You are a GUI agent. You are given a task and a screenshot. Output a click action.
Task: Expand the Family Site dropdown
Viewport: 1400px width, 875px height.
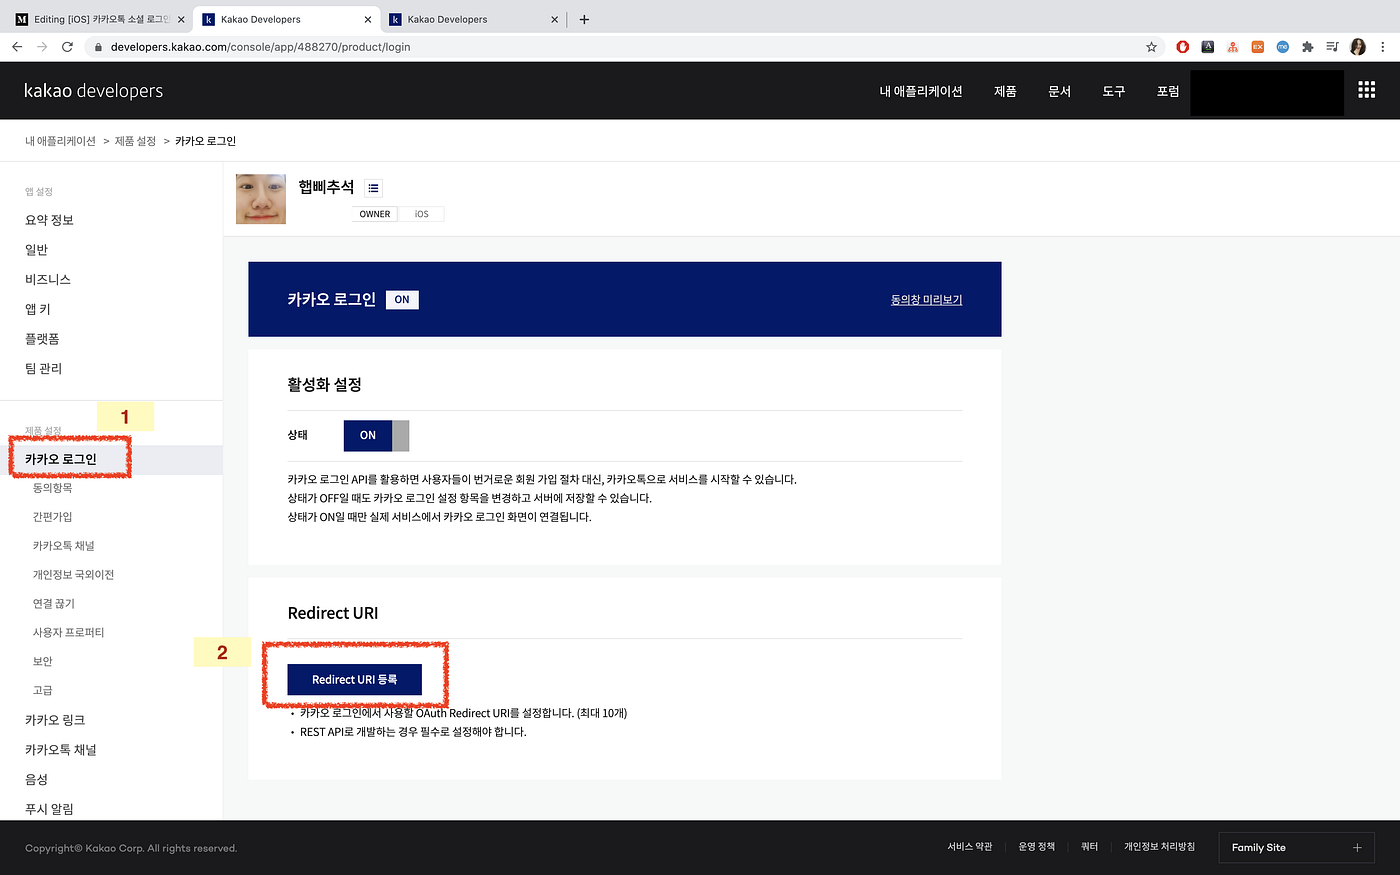(x=1296, y=847)
